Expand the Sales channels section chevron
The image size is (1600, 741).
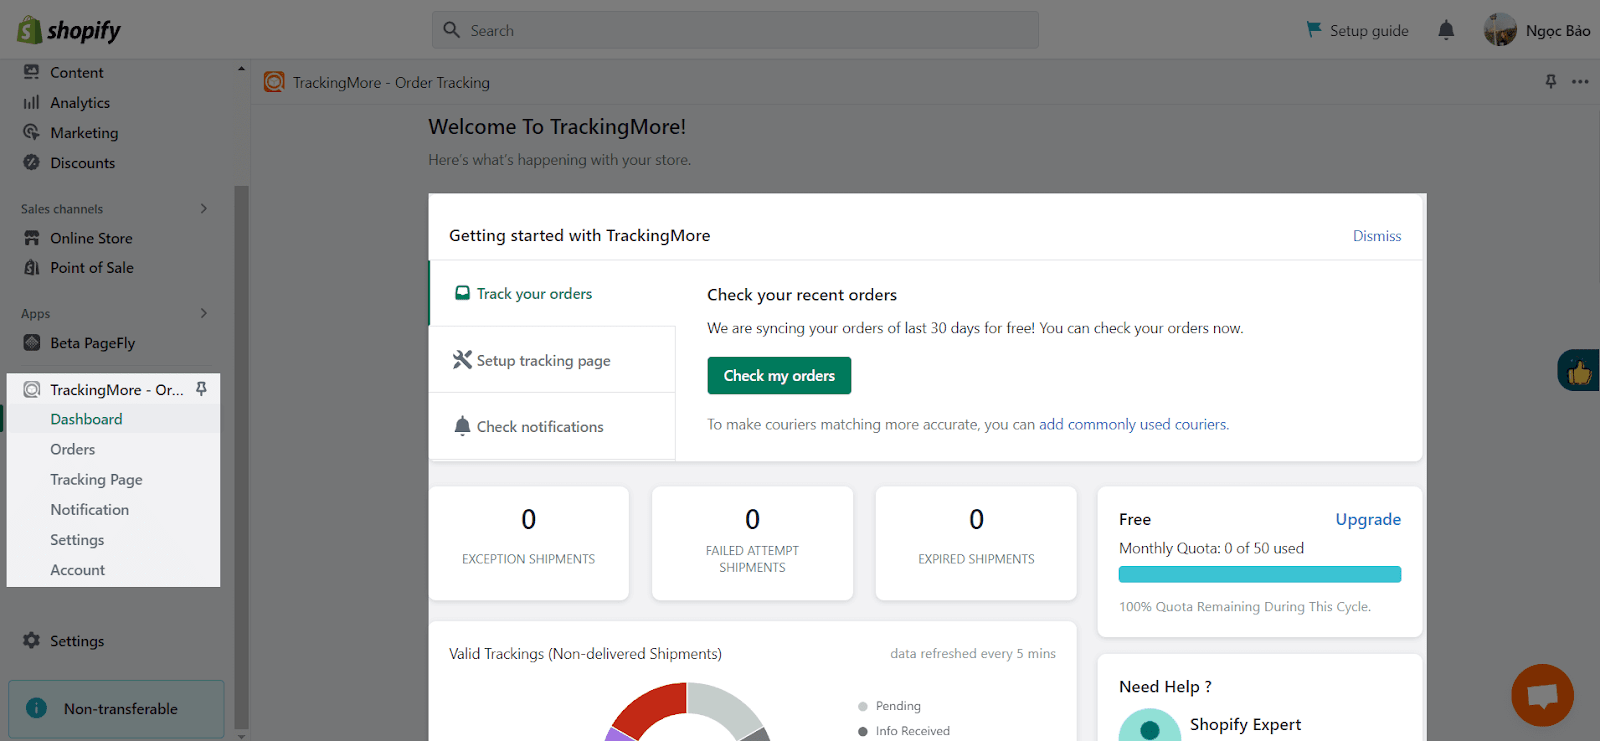tap(204, 209)
